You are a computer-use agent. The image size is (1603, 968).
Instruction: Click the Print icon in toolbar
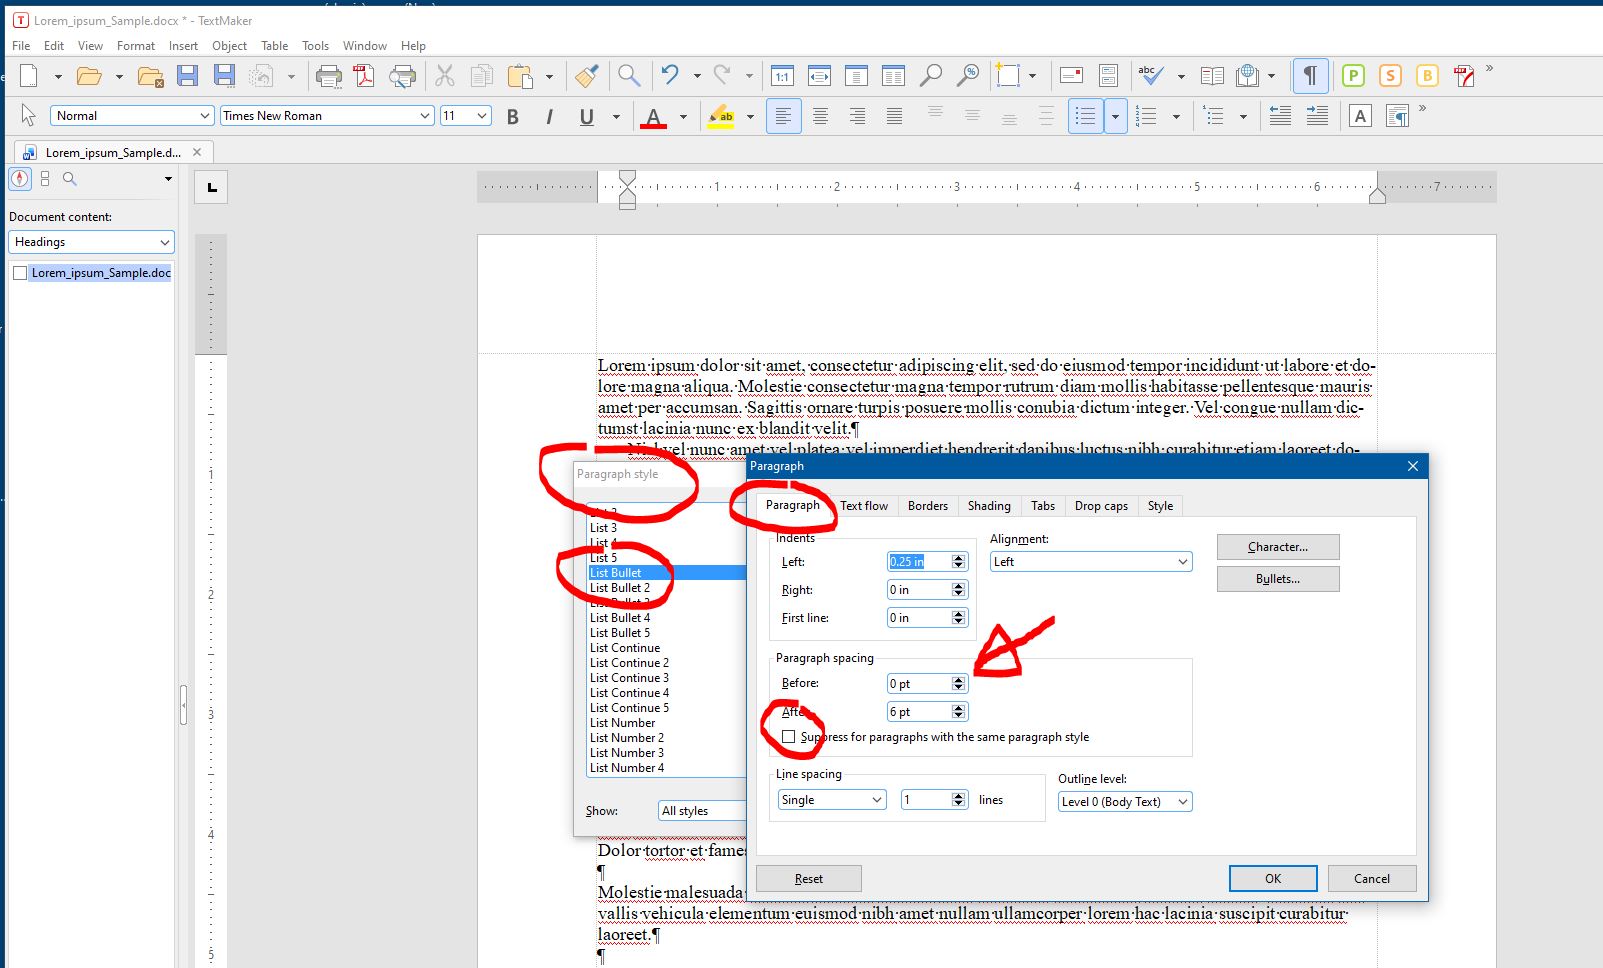coord(328,76)
